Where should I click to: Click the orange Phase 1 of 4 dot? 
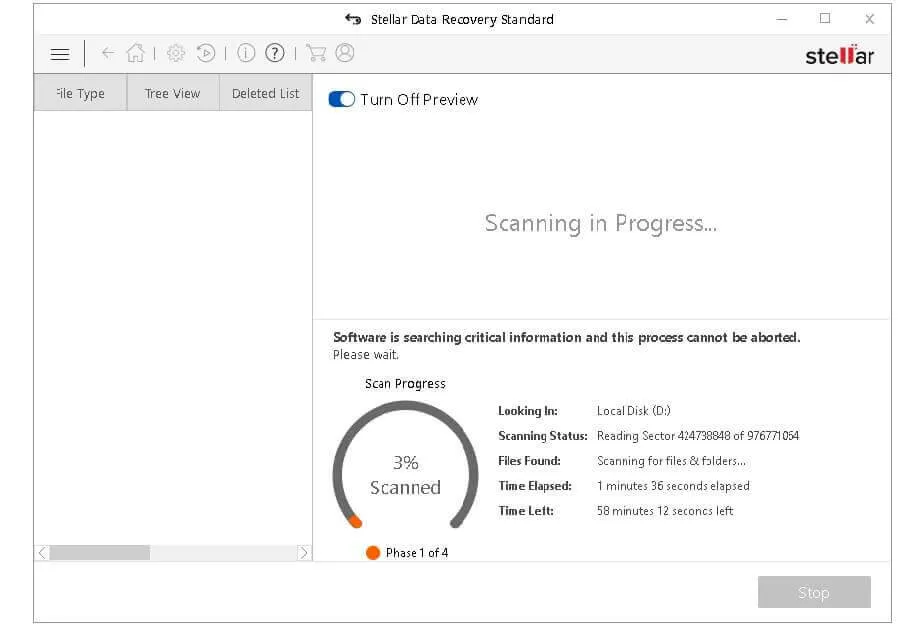tap(373, 553)
